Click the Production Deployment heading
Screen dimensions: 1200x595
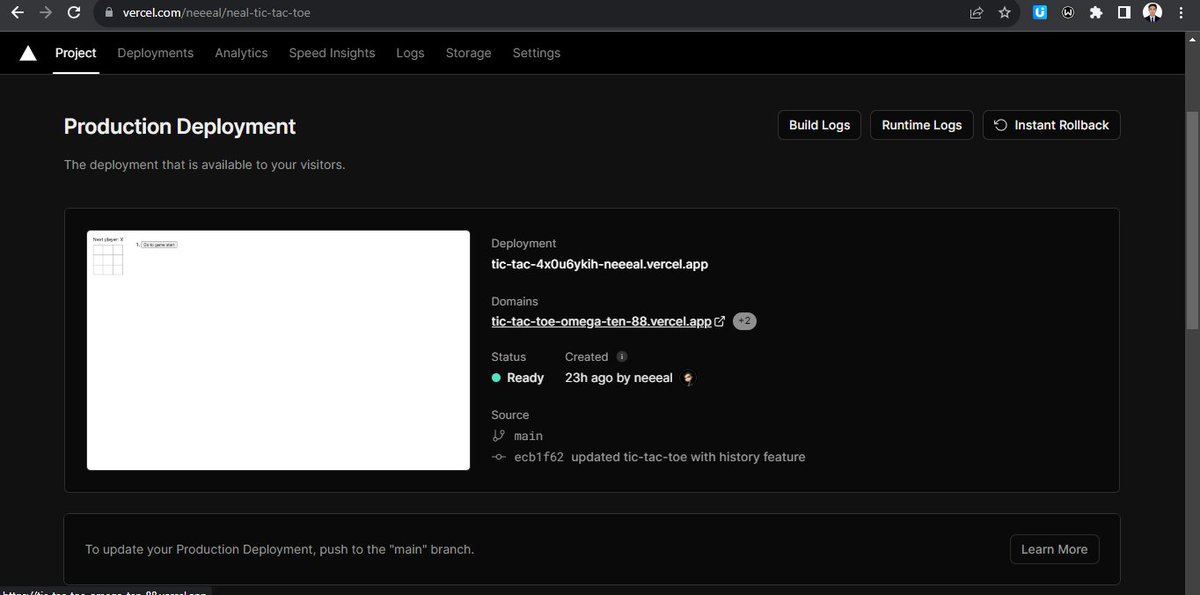(180, 126)
